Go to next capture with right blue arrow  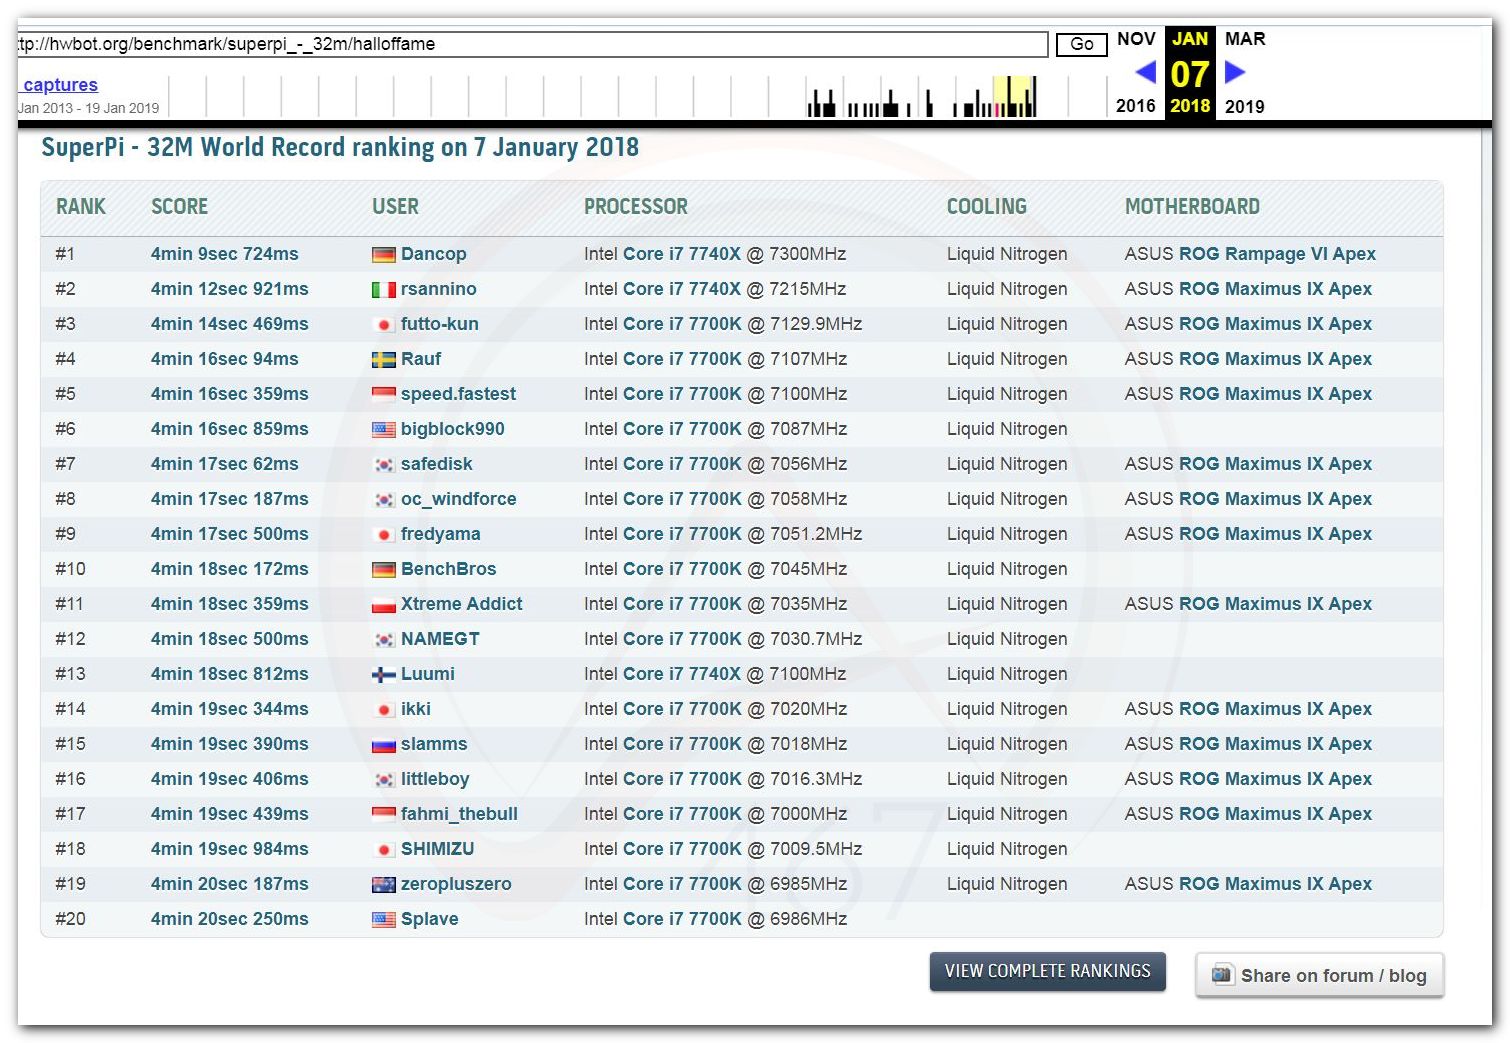point(1235,72)
